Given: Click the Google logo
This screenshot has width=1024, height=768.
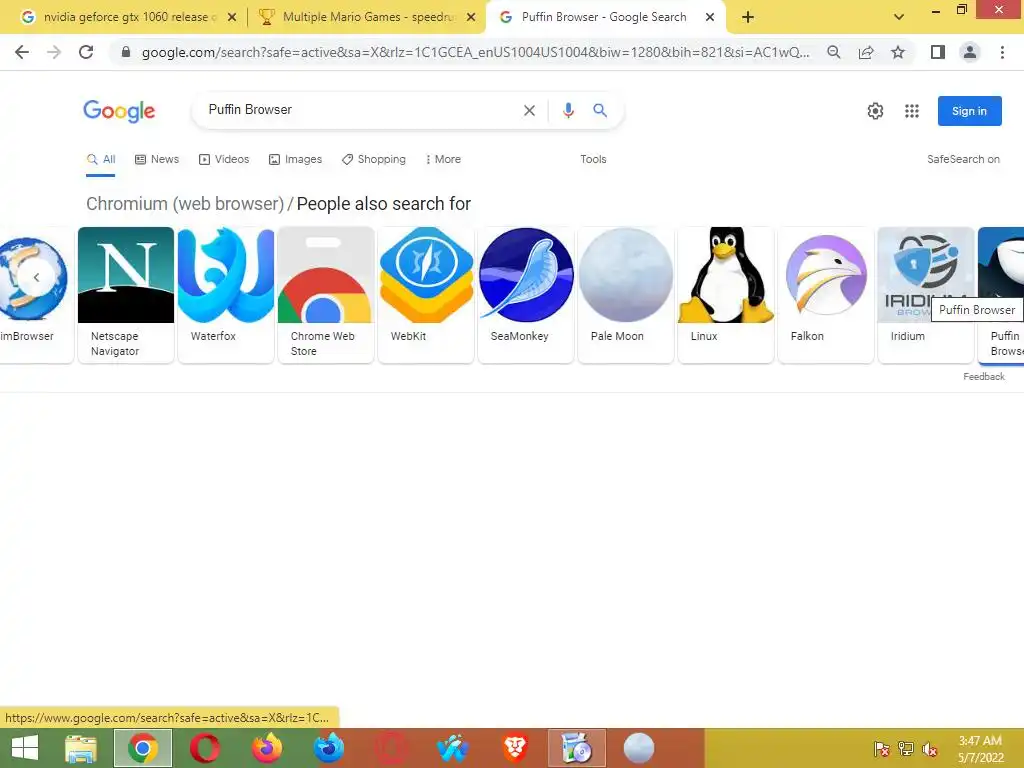Looking at the screenshot, I should pos(119,111).
